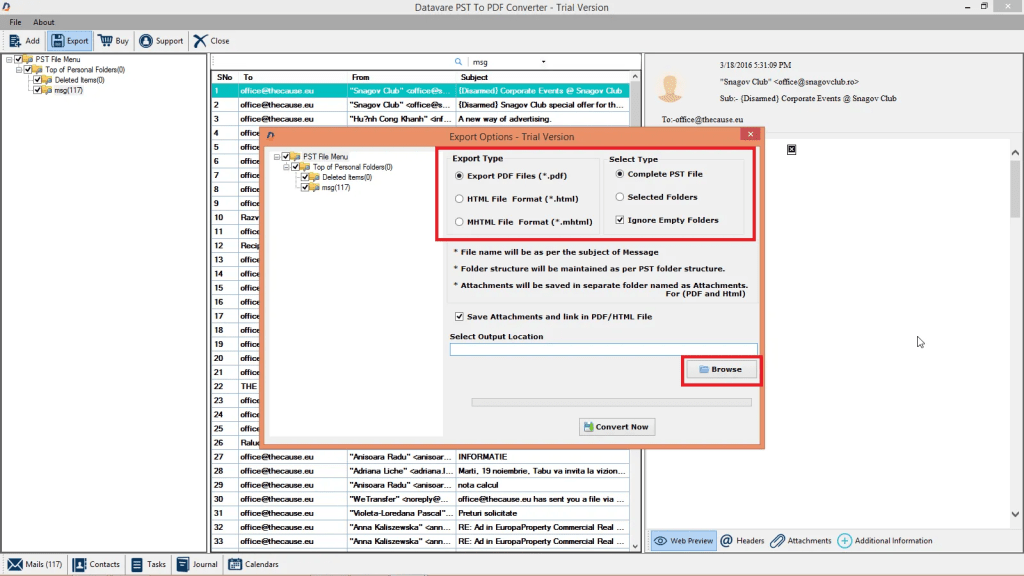
Task: Click the Select Output Location field
Action: pyautogui.click(x=603, y=349)
